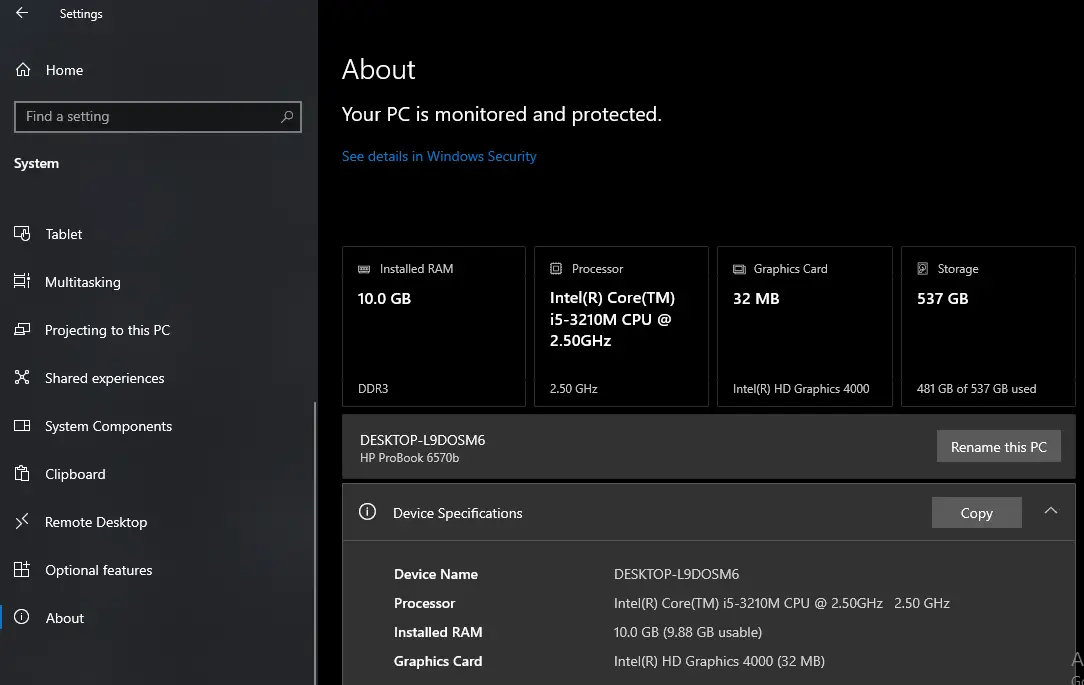Click the Device Specifications info icon
This screenshot has height=685, width=1084.
[367, 512]
